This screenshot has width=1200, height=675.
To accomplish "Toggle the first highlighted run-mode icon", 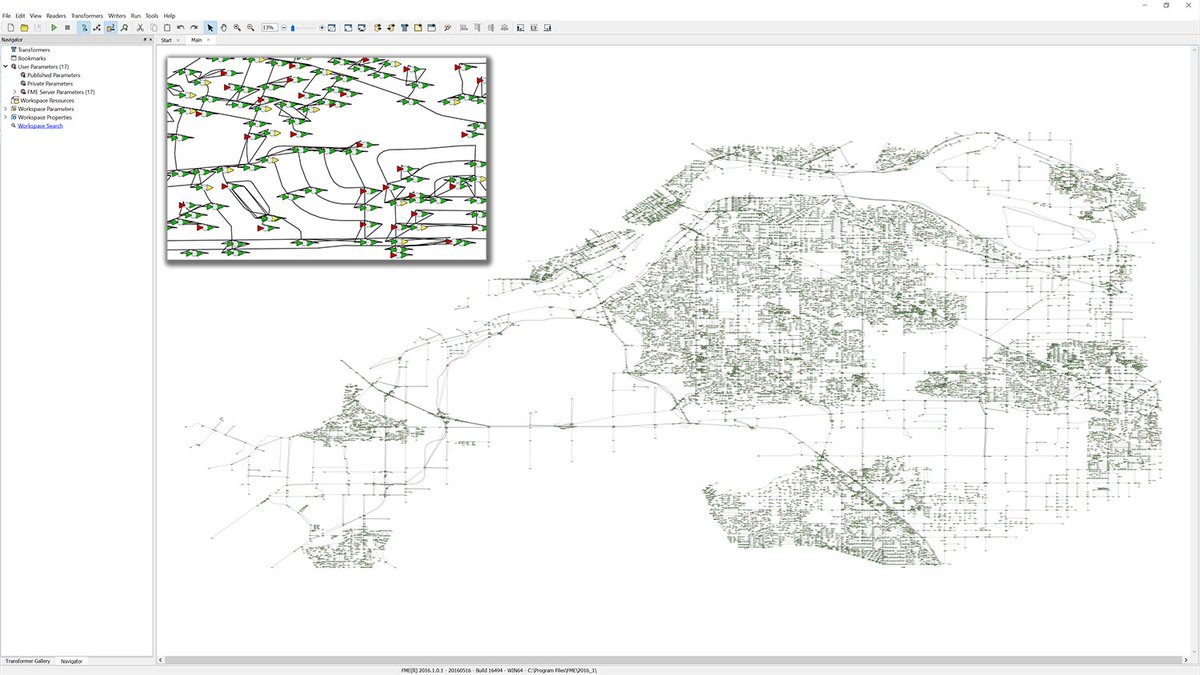I will (84, 27).
